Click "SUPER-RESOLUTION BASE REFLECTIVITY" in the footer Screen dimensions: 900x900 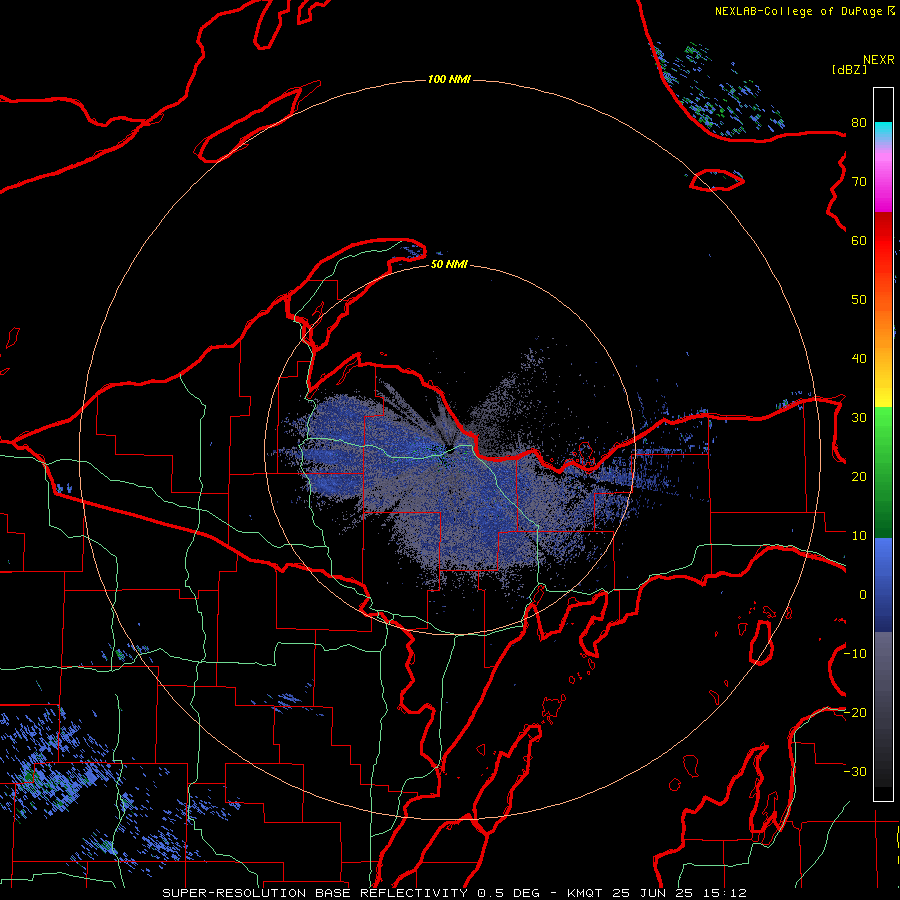point(315,893)
